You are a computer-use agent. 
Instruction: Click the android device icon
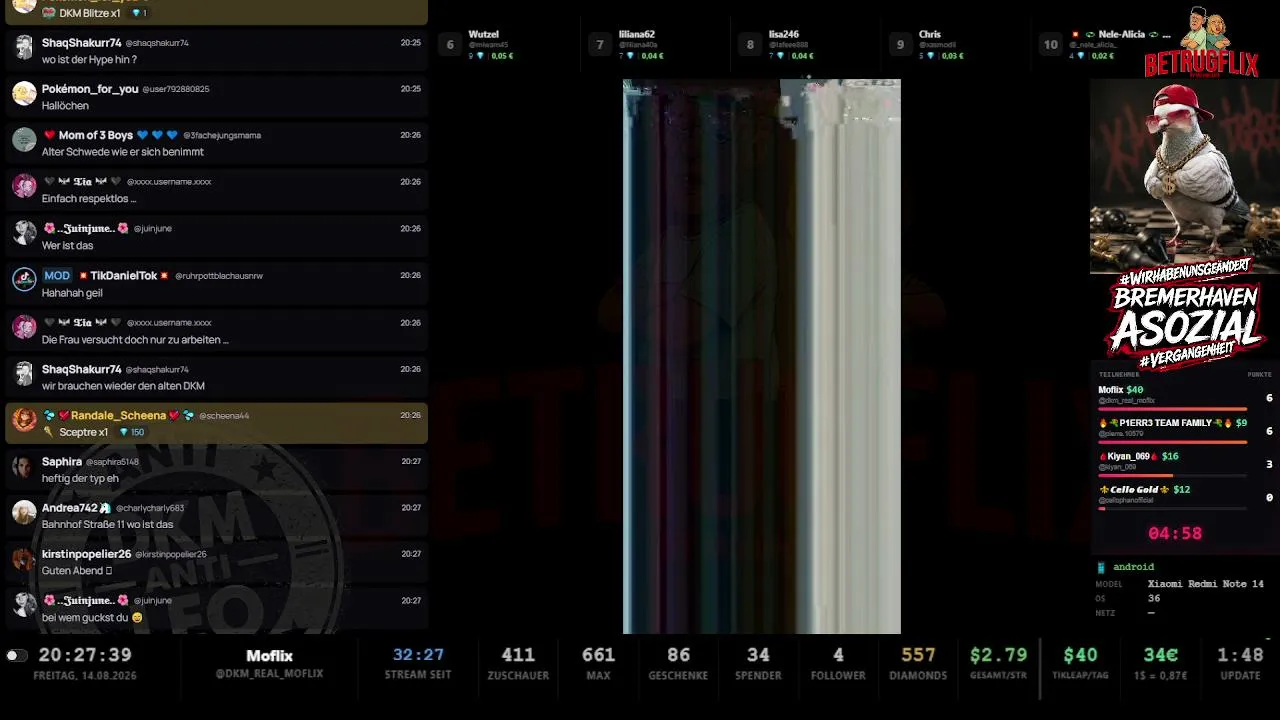[x=1101, y=567]
